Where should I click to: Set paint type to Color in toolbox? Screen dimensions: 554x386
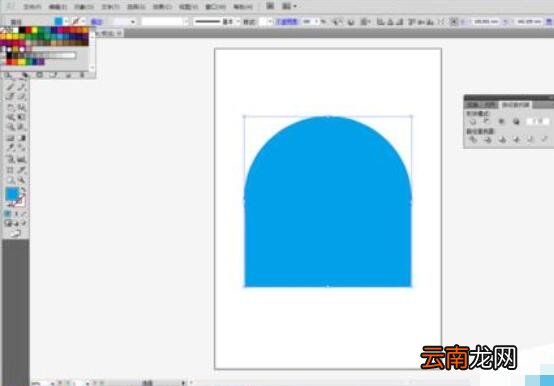[8, 213]
